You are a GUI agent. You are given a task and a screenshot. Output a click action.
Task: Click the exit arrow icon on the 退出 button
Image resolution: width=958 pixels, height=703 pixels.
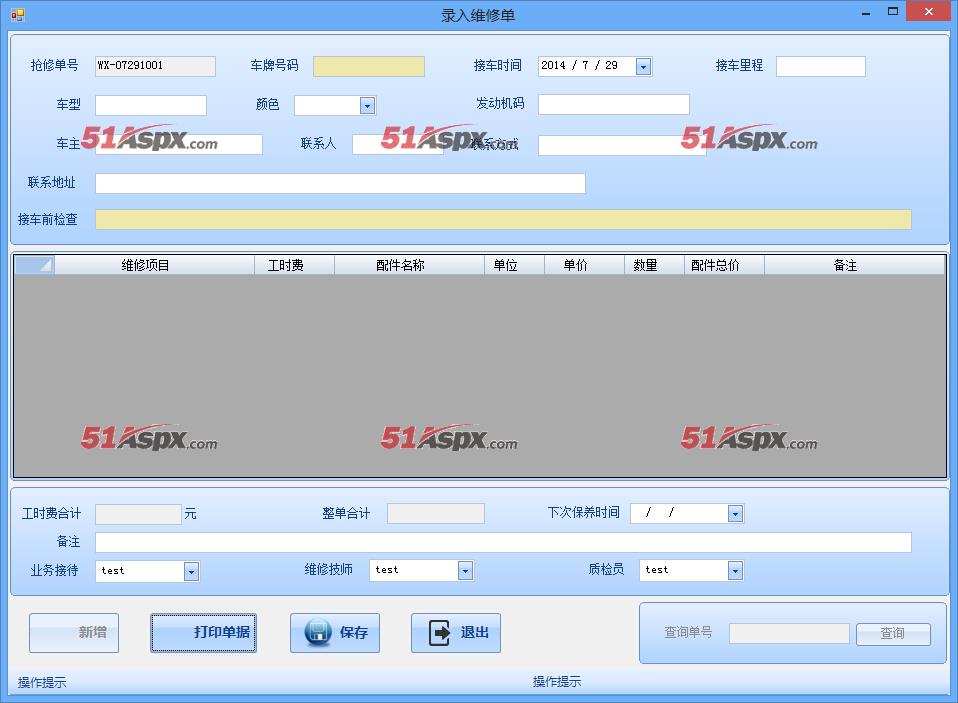coord(439,633)
